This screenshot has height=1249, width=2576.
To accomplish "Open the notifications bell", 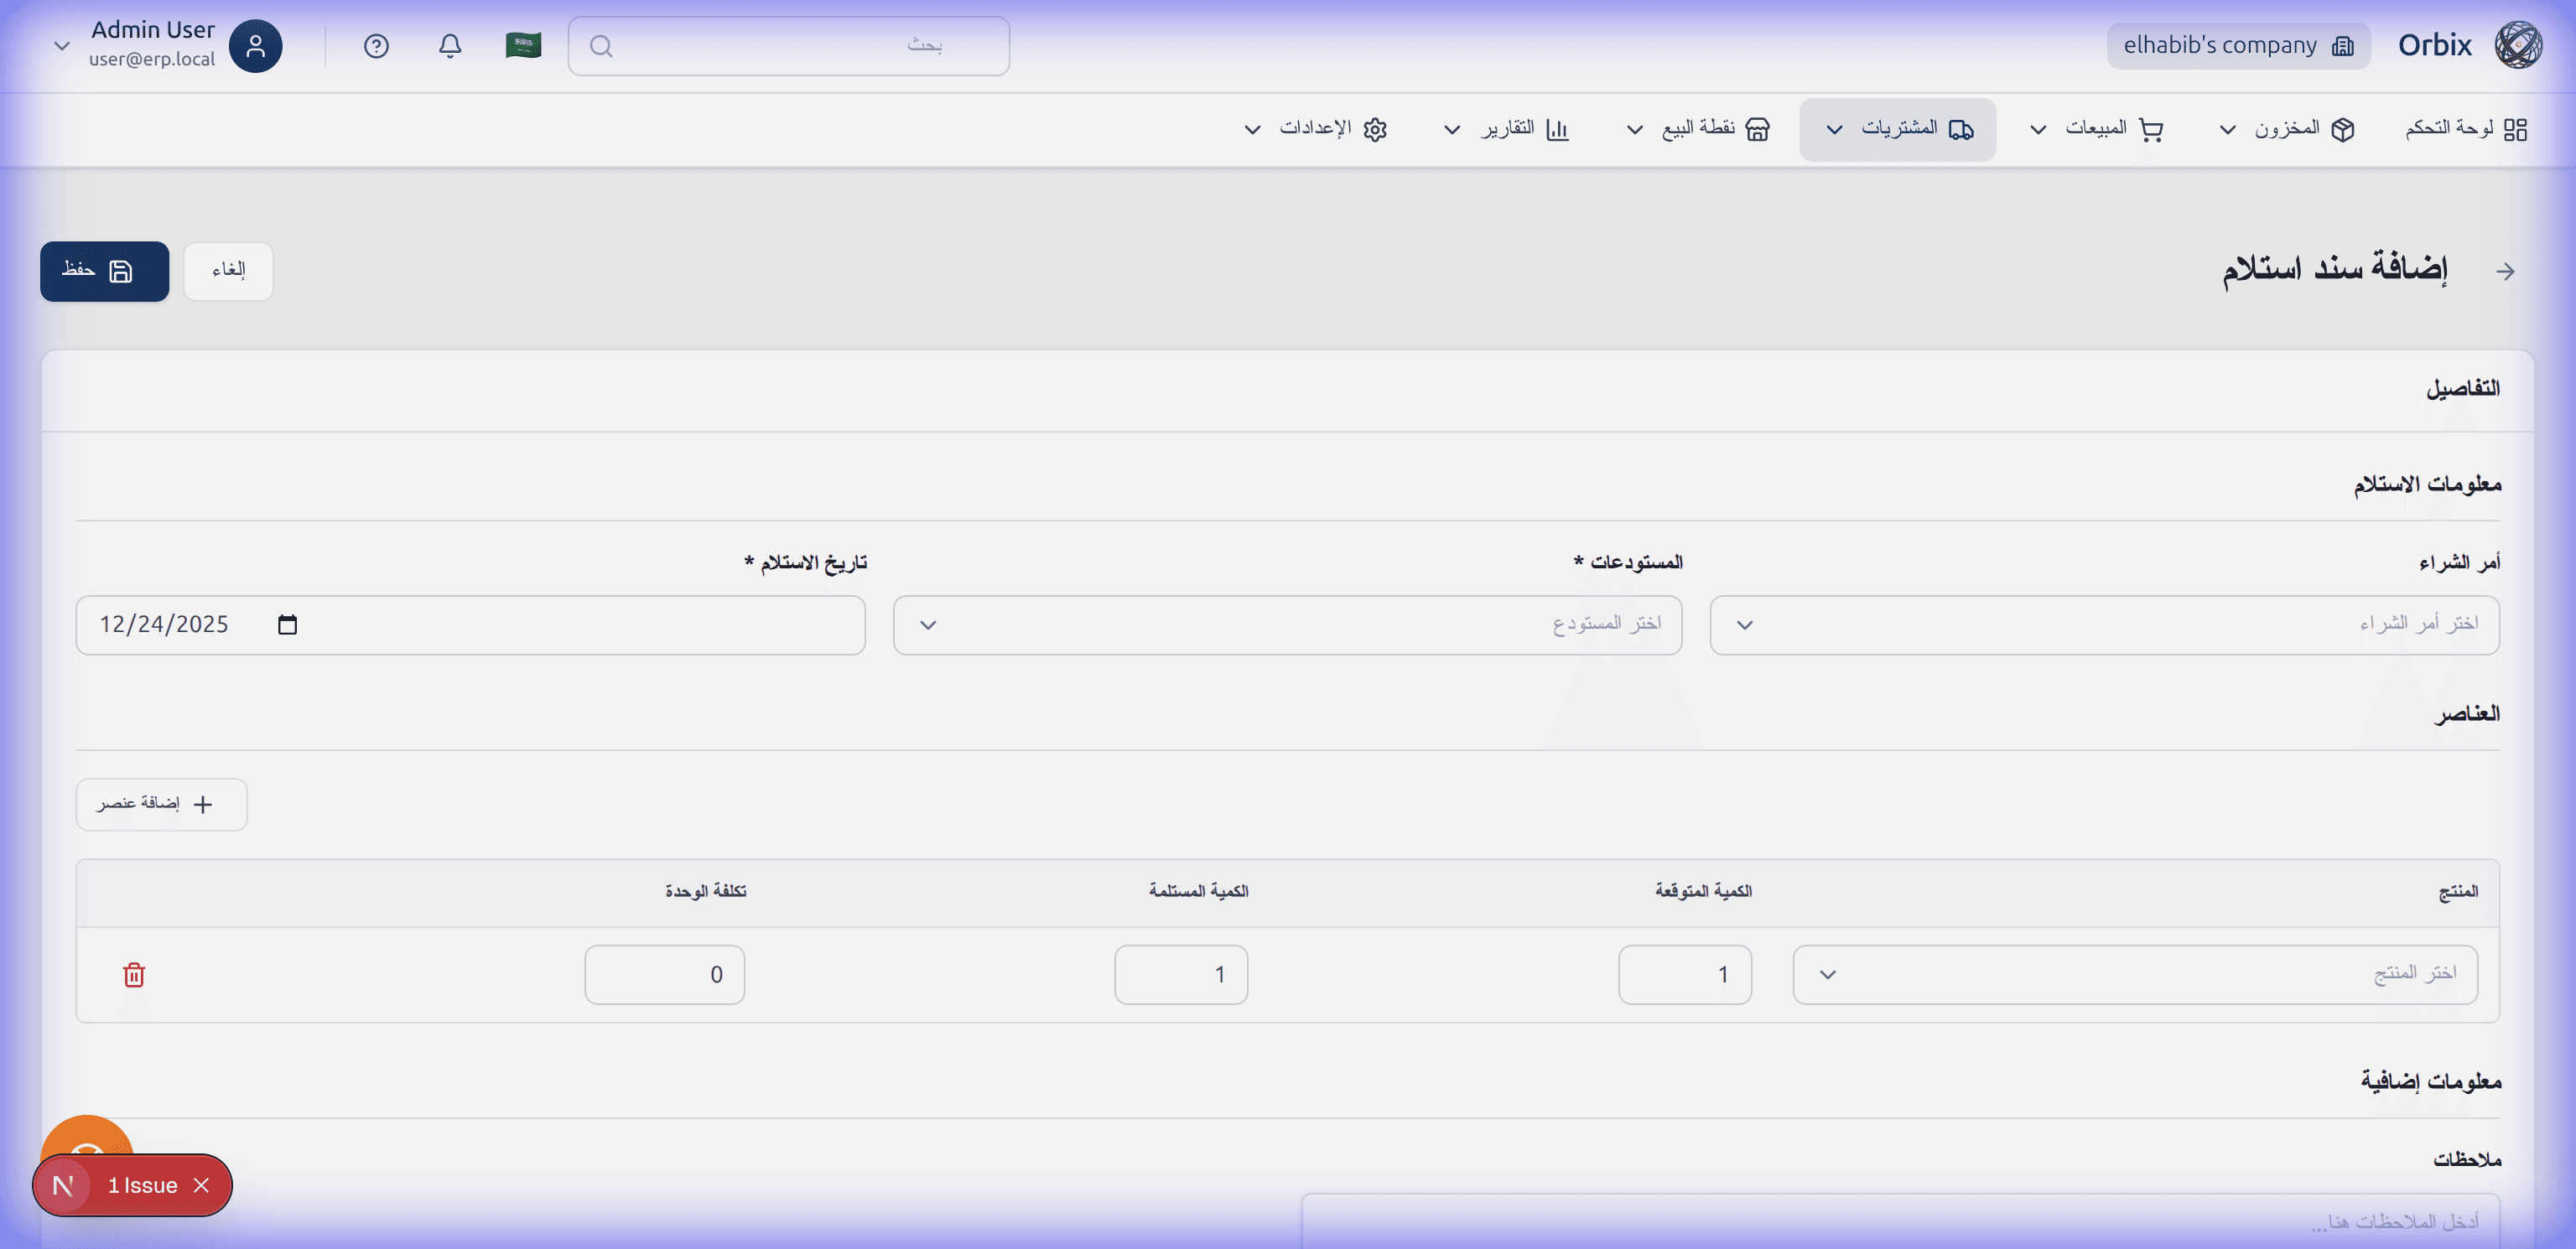I will (x=450, y=46).
